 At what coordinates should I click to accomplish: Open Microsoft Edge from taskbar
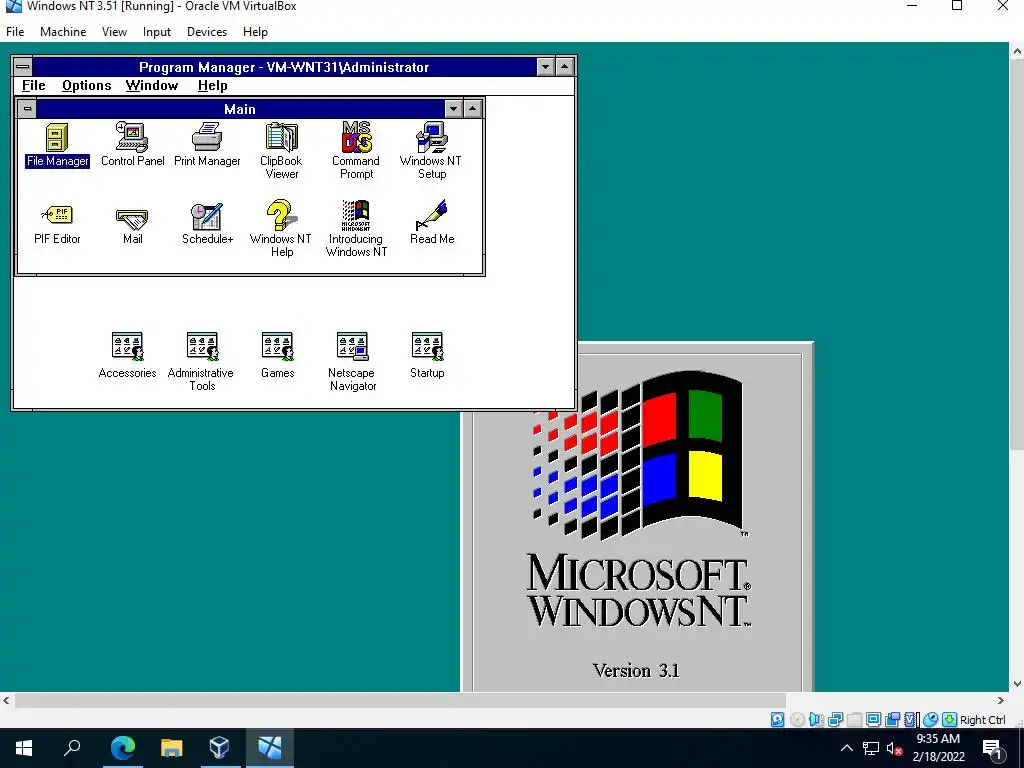pyautogui.click(x=123, y=748)
